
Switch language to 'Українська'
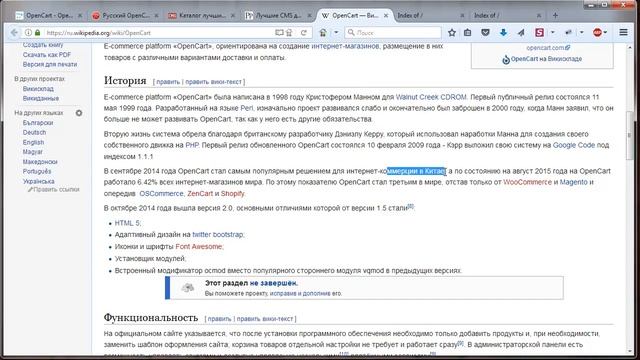coord(39,181)
